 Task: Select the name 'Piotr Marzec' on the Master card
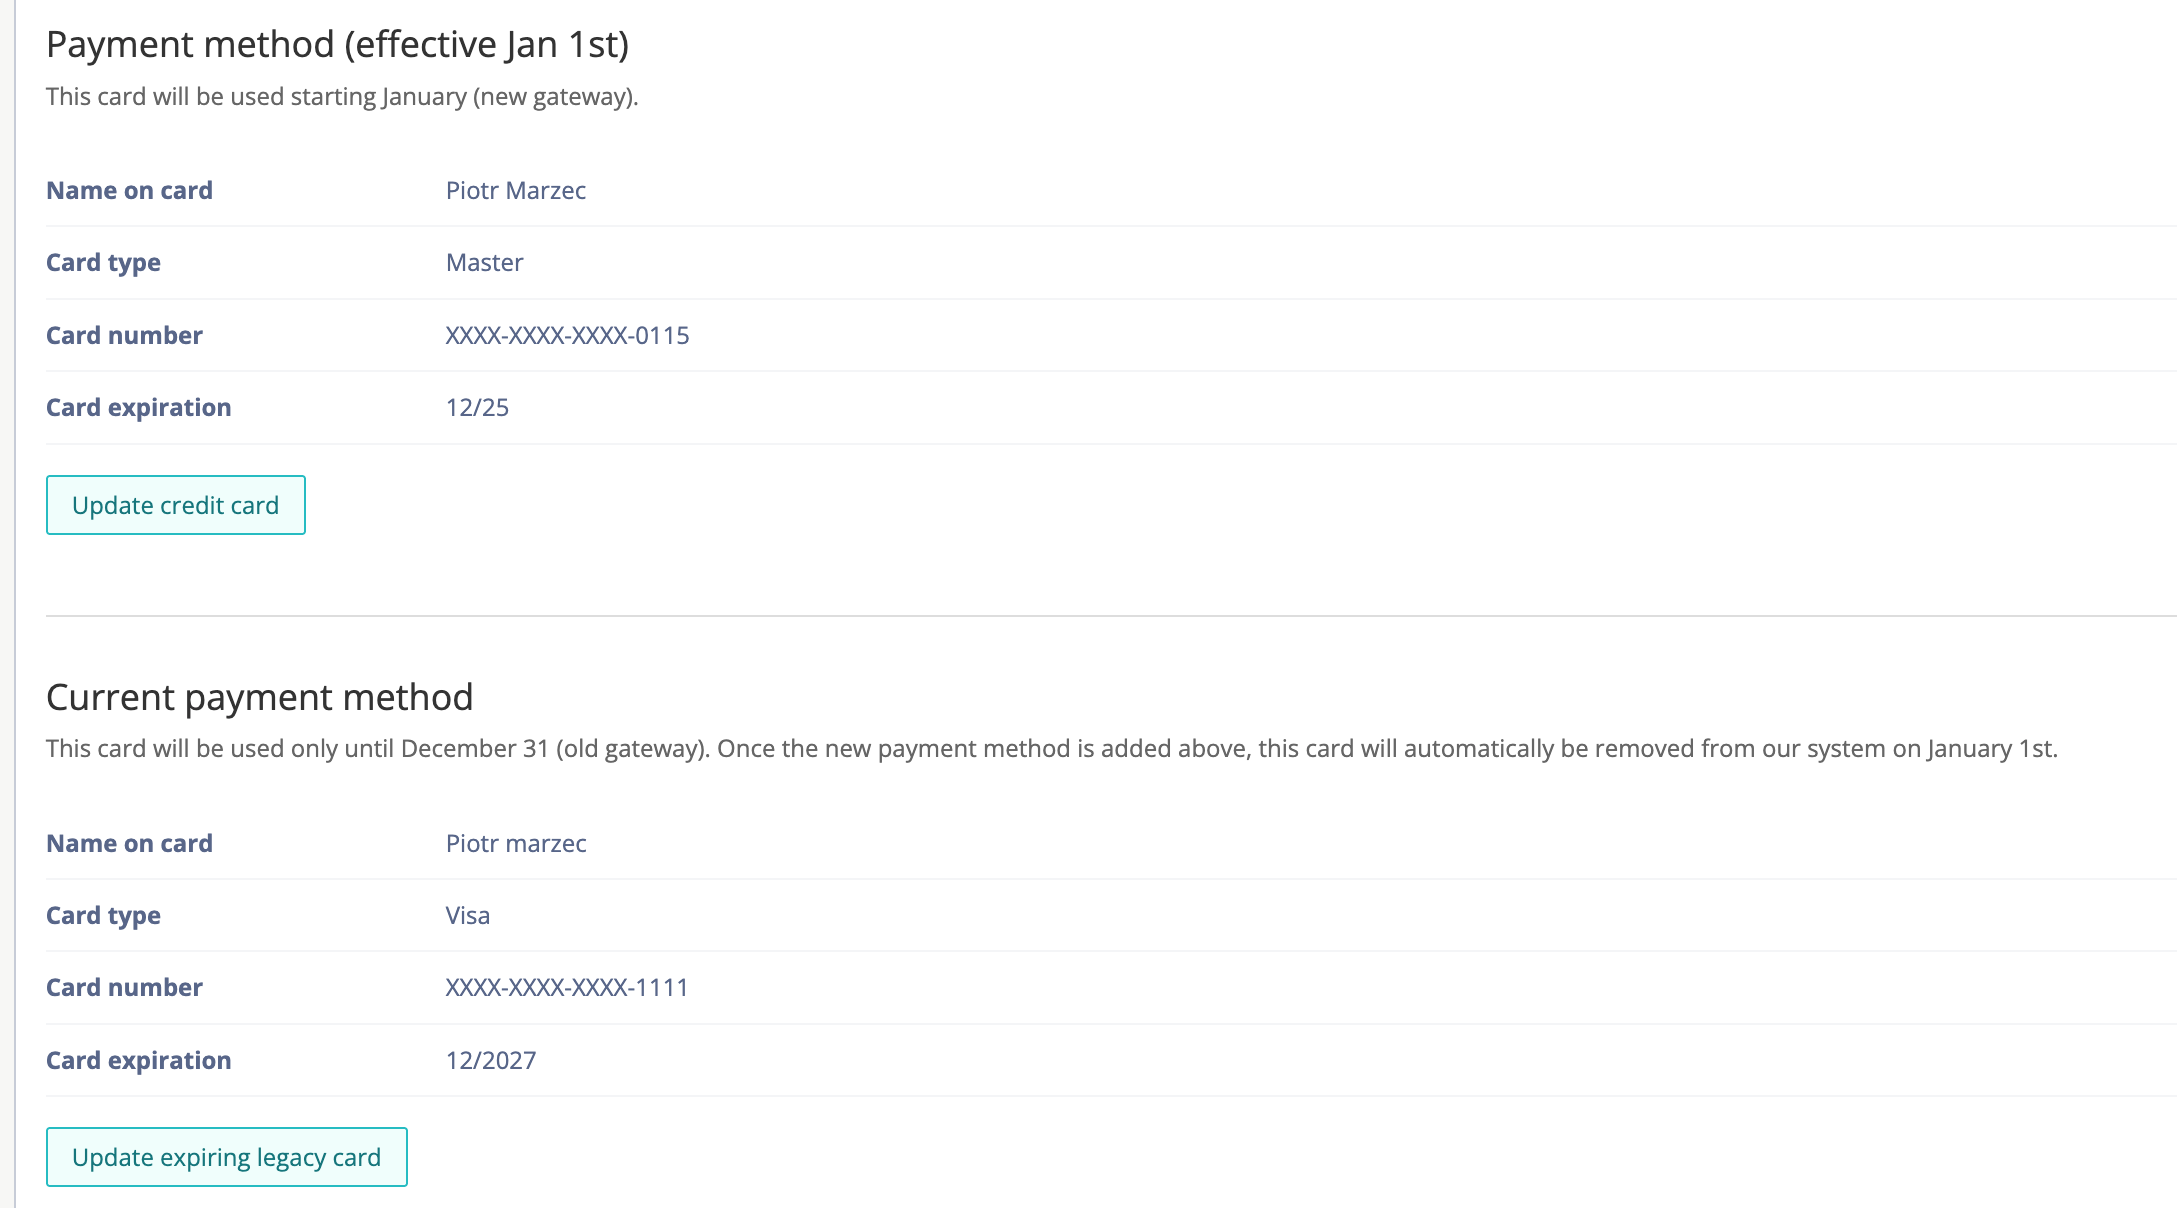click(x=515, y=191)
